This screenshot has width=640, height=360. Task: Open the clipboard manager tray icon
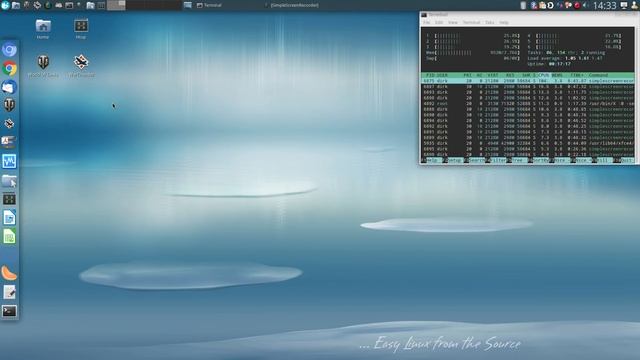[x=542, y=5]
